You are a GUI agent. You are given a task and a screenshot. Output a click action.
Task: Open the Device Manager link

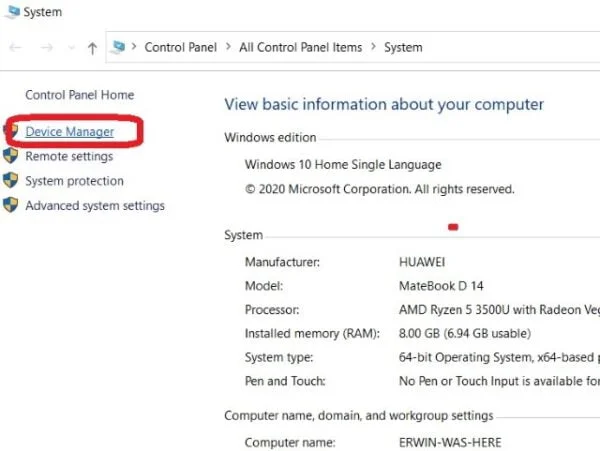point(69,131)
